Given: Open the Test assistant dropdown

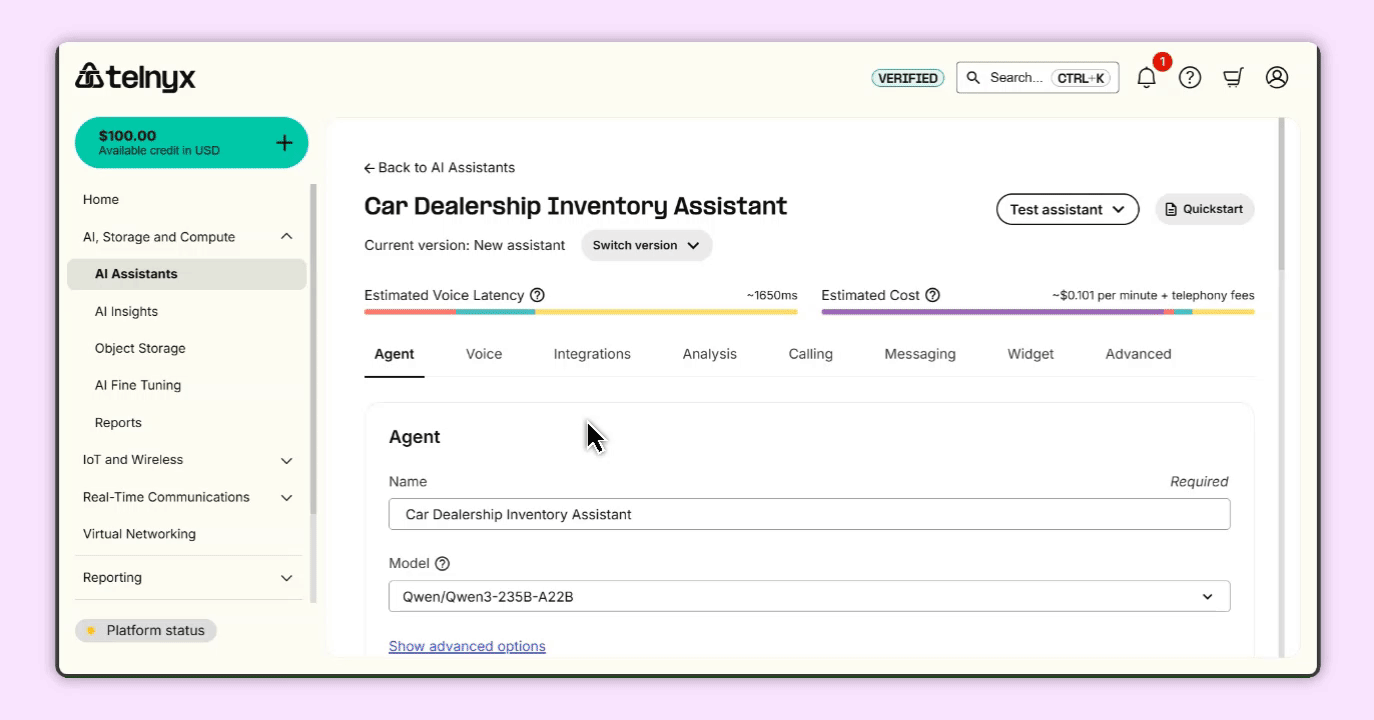Looking at the screenshot, I should click(1067, 209).
